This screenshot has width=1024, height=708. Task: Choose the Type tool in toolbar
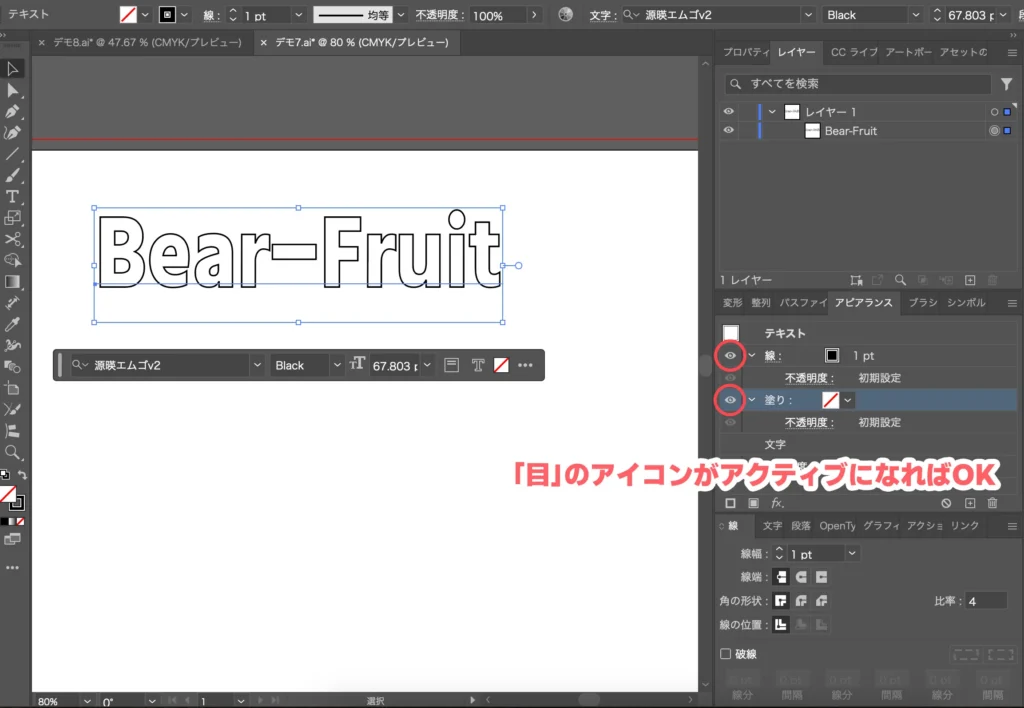click(x=13, y=196)
